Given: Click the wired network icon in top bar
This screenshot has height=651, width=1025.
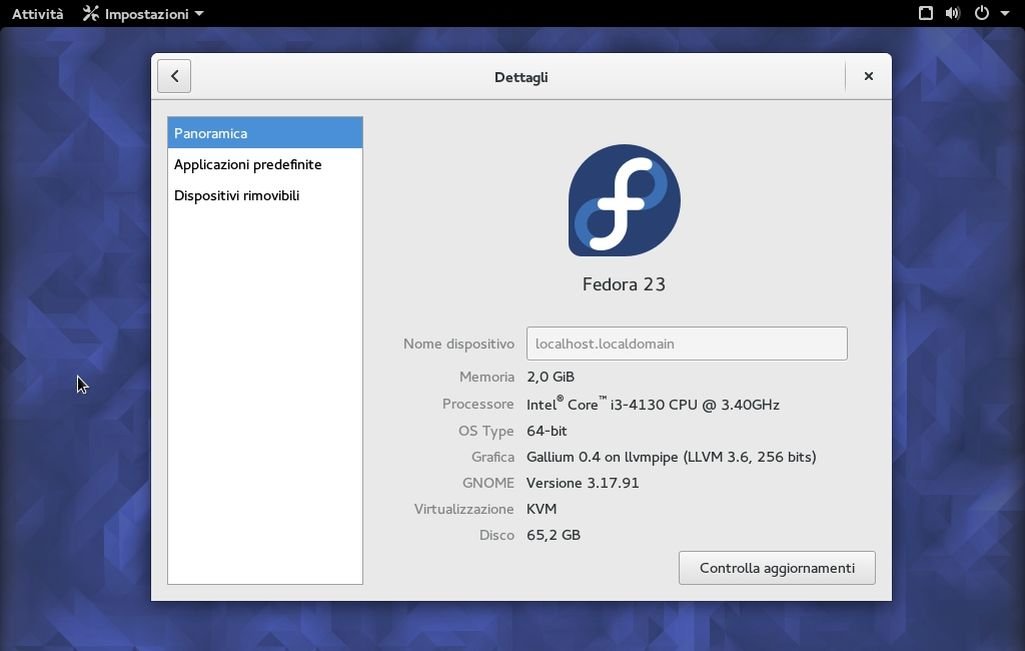Looking at the screenshot, I should click(926, 14).
